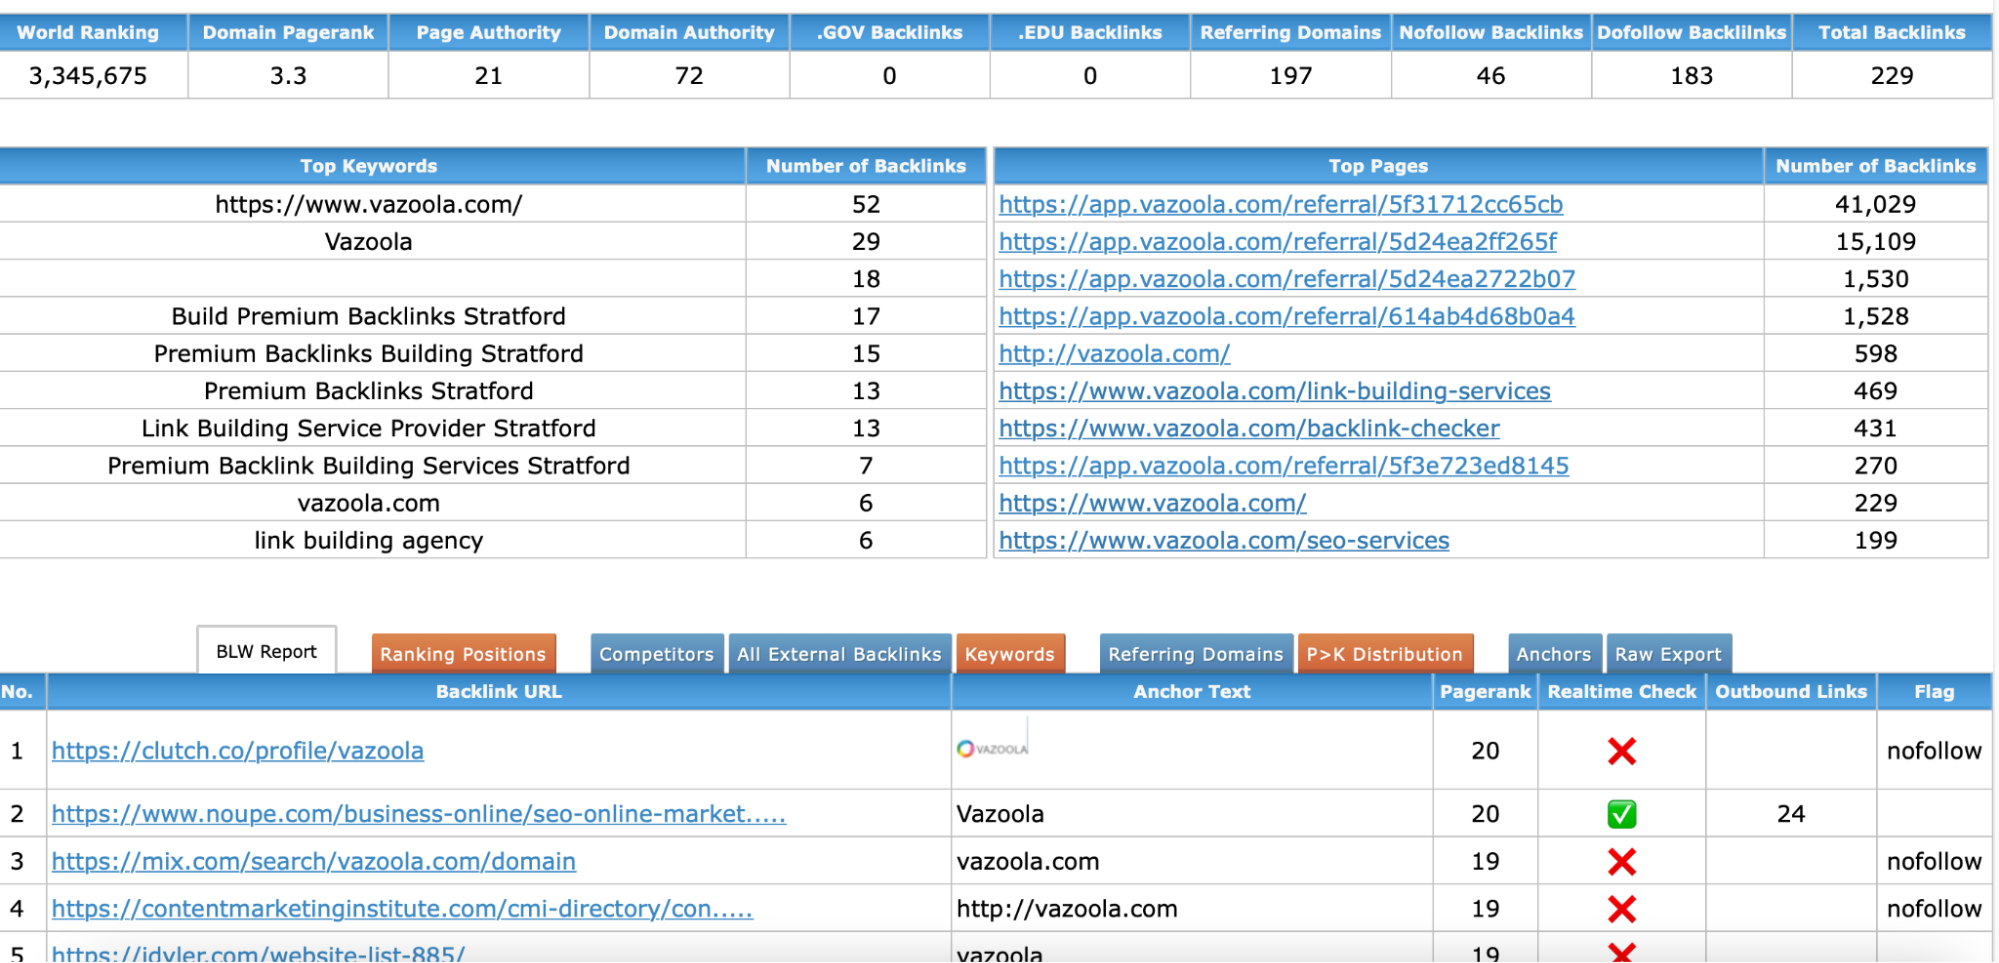
Task: Select keyword 'Premium Backlink Building Services Stratford'
Action: point(369,465)
